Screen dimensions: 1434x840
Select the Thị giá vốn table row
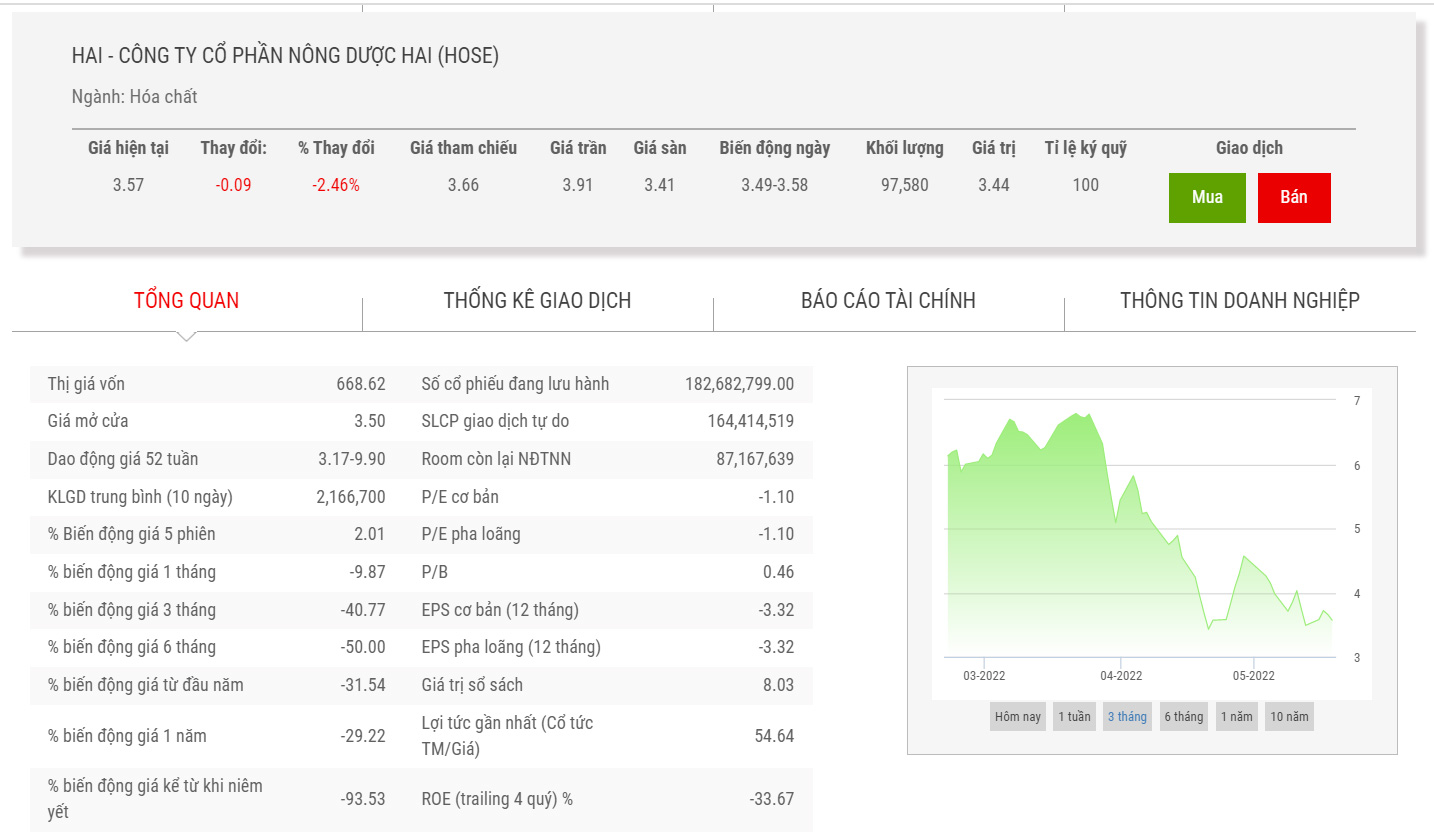point(216,384)
